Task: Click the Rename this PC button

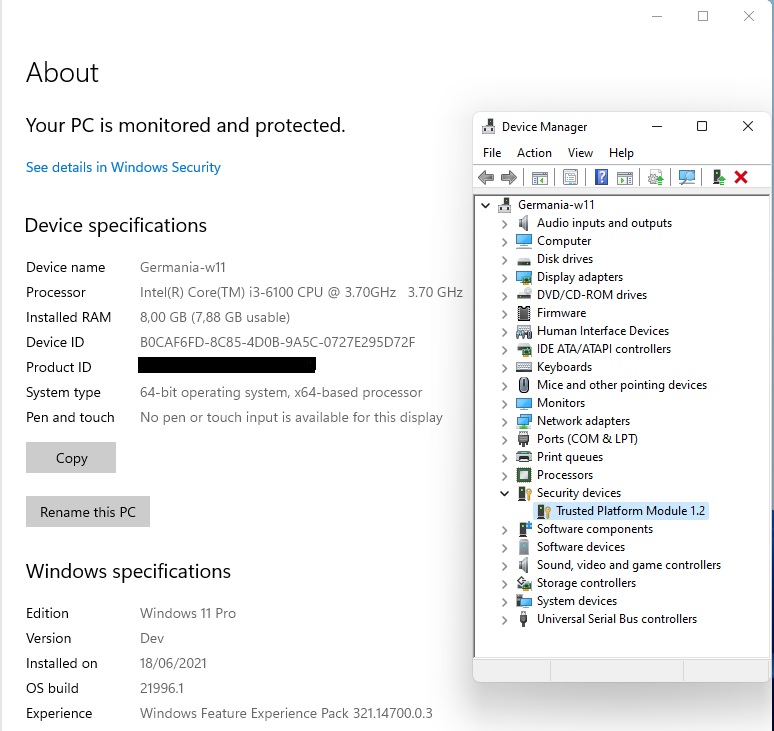Action: 88,511
